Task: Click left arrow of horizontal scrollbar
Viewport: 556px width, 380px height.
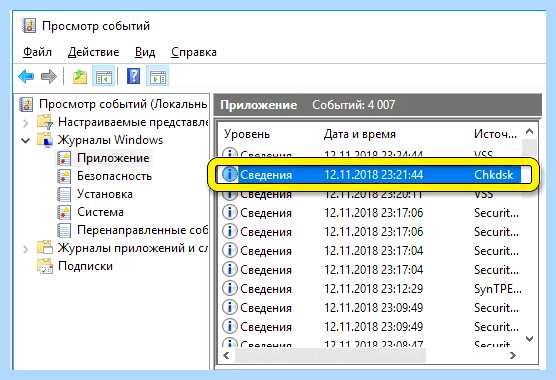Action: [227, 355]
